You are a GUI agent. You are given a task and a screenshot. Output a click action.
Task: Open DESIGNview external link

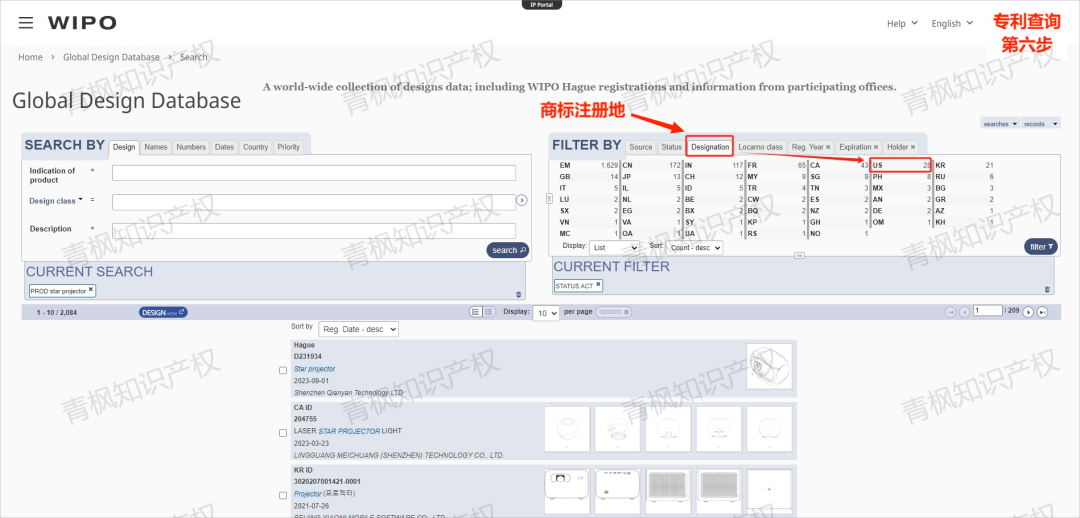tap(163, 312)
